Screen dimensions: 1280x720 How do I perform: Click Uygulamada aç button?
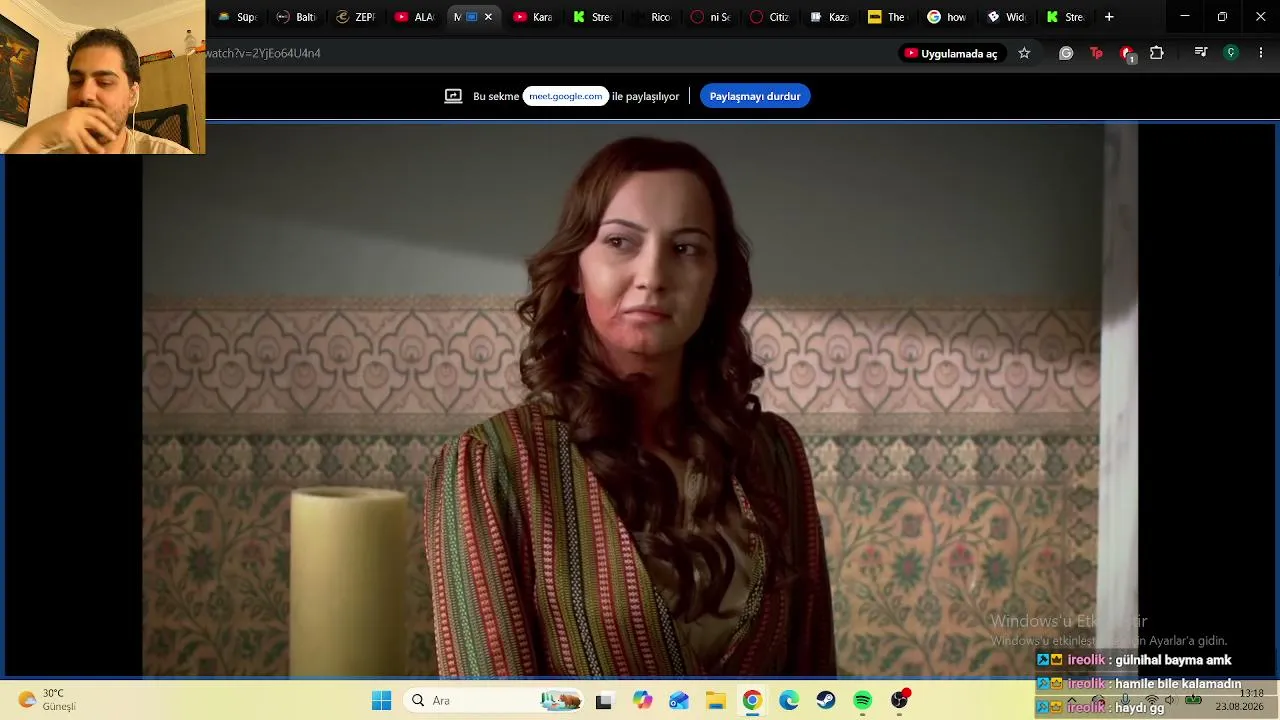951,53
